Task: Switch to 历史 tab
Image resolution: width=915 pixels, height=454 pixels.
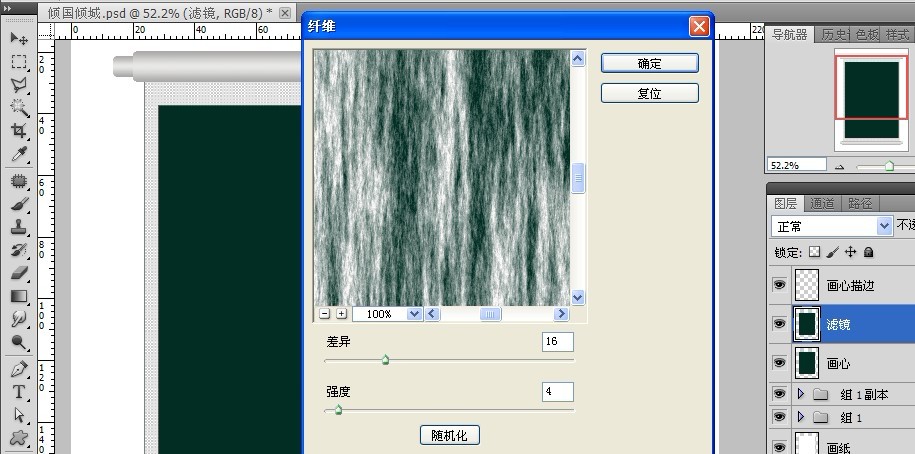Action: tap(833, 34)
